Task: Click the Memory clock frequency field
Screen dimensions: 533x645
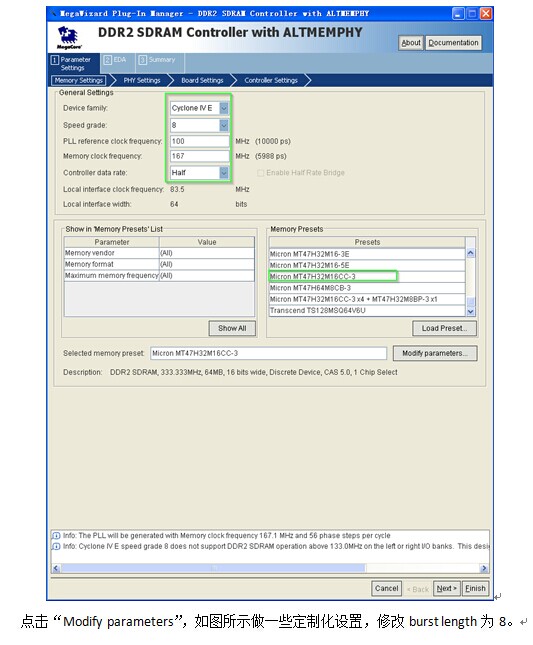Action: tap(200, 156)
